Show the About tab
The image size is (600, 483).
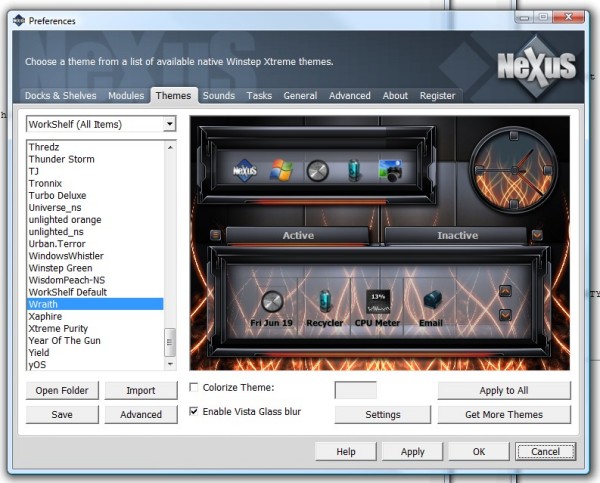pyautogui.click(x=395, y=95)
